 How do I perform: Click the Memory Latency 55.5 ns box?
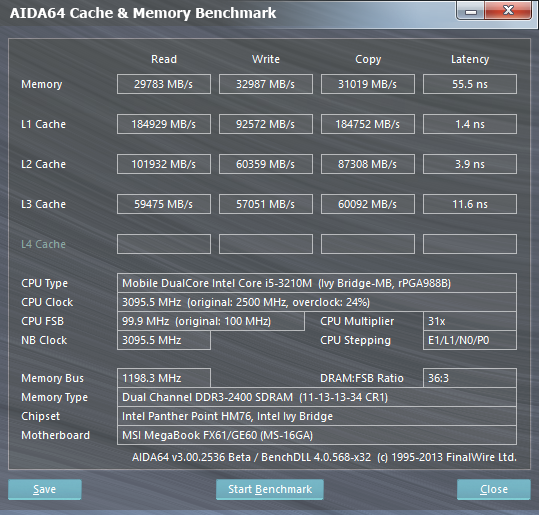tap(470, 84)
